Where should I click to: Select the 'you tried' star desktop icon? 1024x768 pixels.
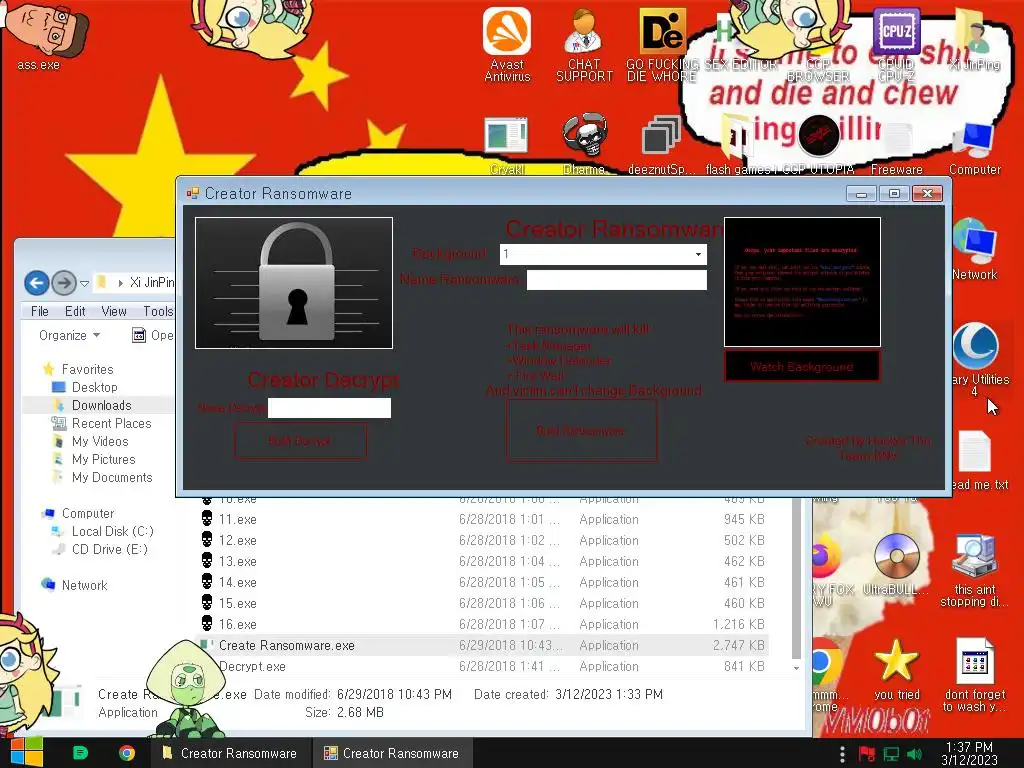(897, 669)
